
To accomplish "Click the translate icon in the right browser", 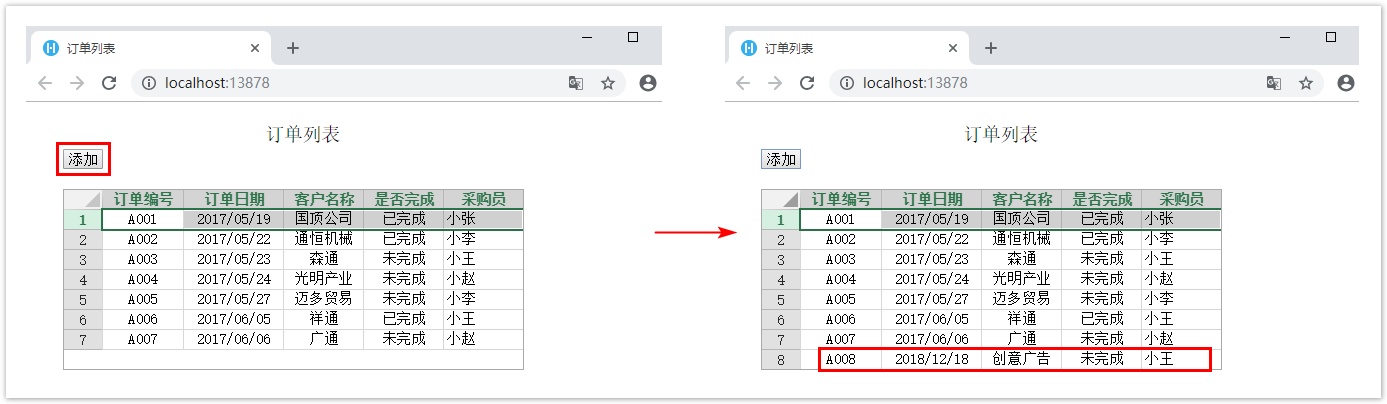I will pos(1273,84).
